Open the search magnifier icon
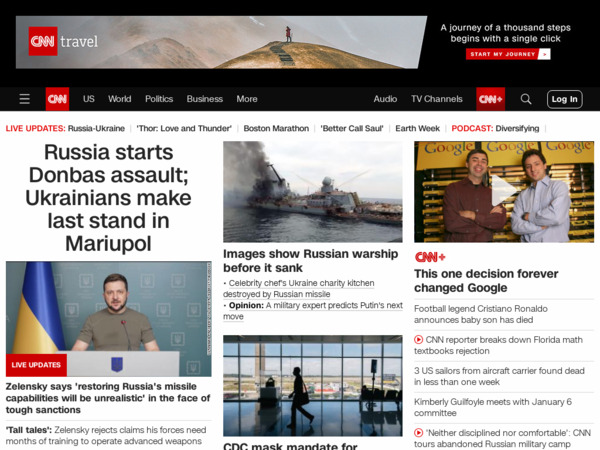 [x=526, y=99]
